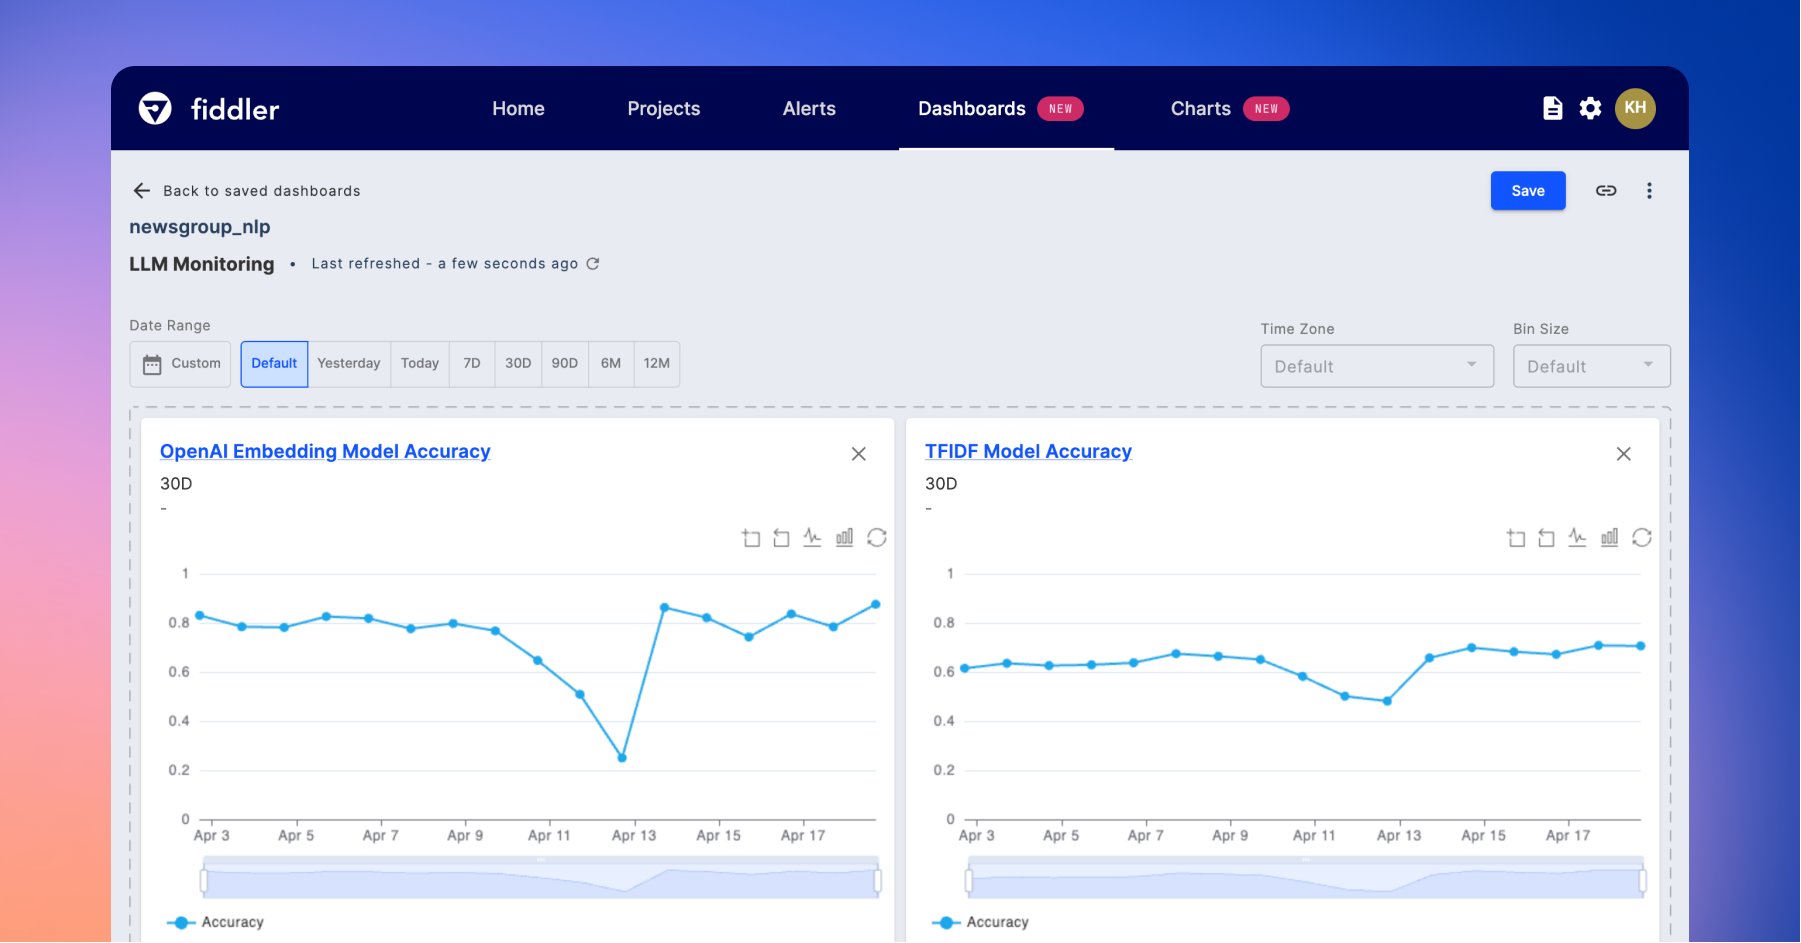
Task: Select line chart view on TFIDF chart
Action: click(1577, 537)
